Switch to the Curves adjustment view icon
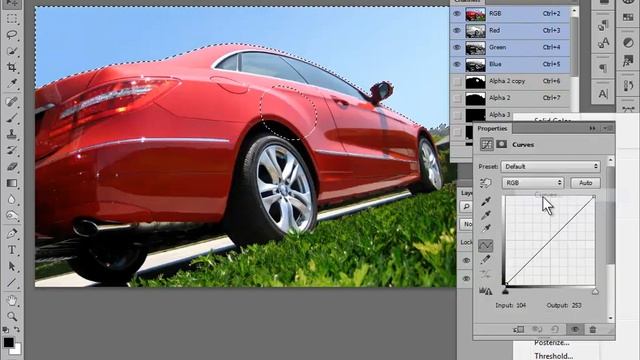 coord(486,144)
